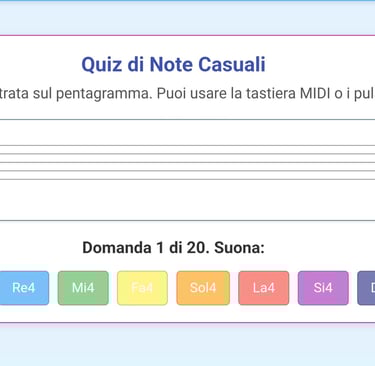
Task: Click the Domanda 1 di 20 label
Action: [x=145, y=248]
